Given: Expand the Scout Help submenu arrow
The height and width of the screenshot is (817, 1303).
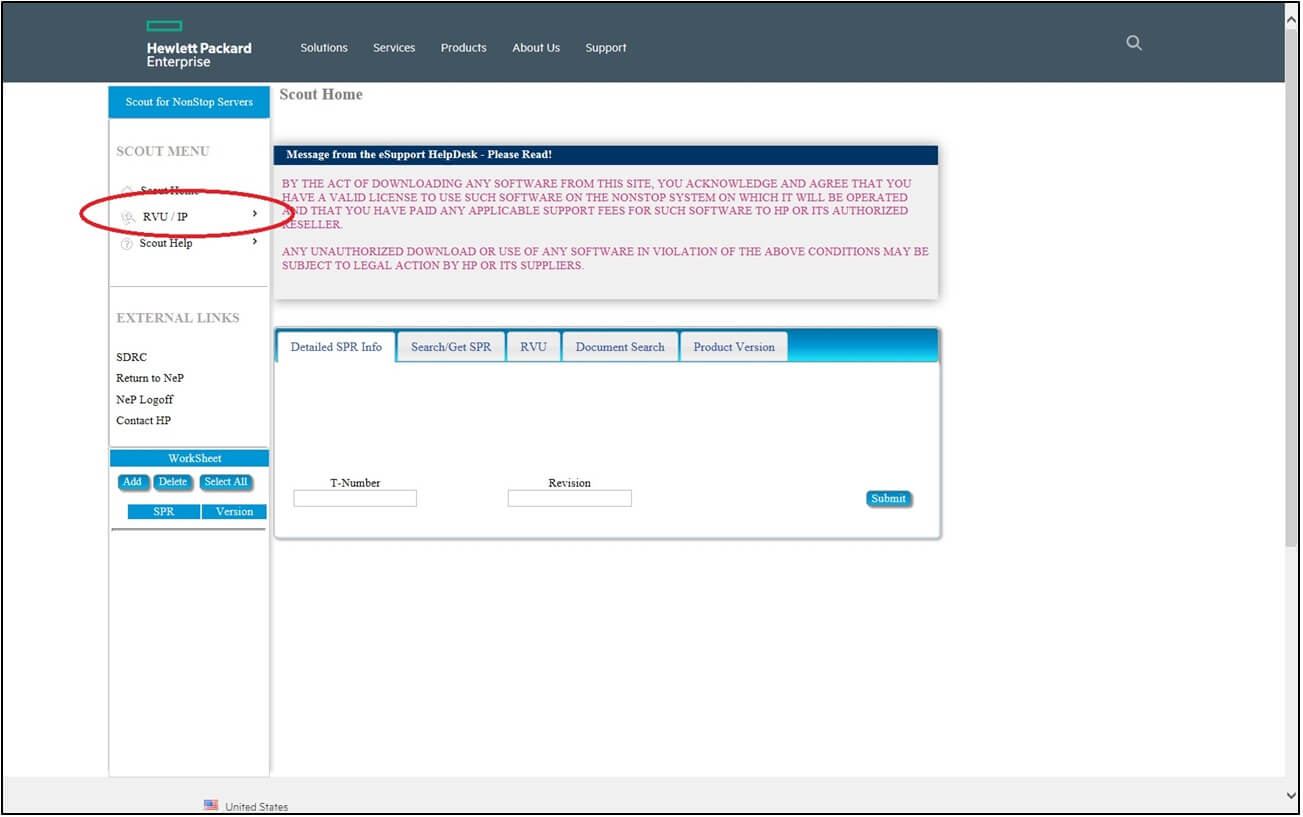Looking at the screenshot, I should [x=255, y=241].
